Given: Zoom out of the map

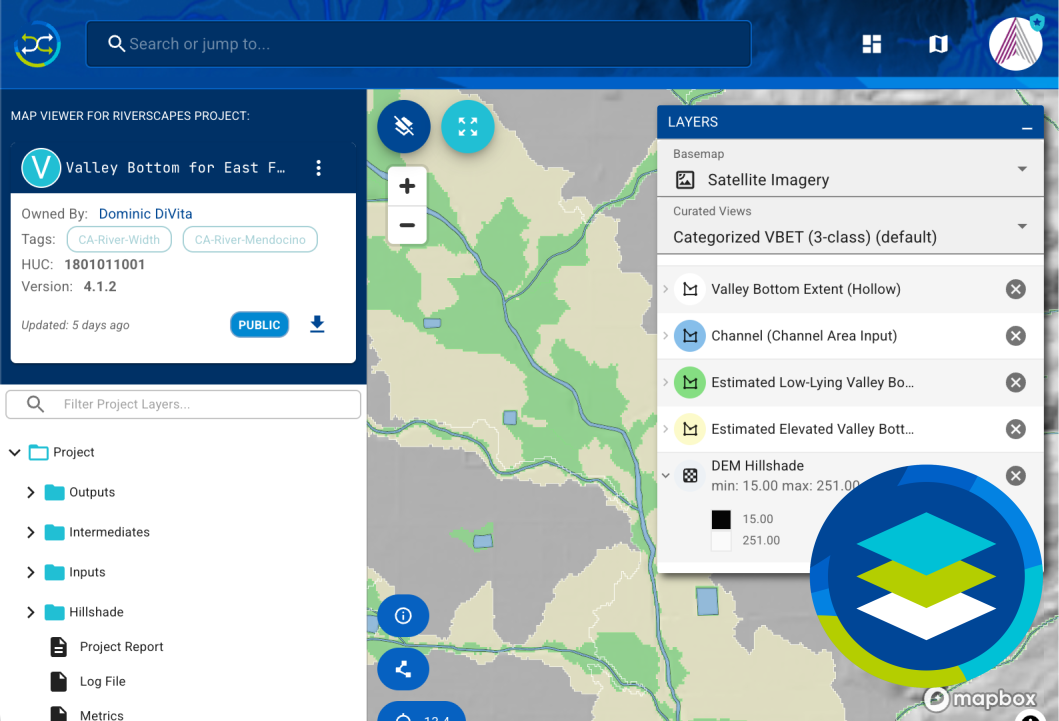Looking at the screenshot, I should (407, 225).
